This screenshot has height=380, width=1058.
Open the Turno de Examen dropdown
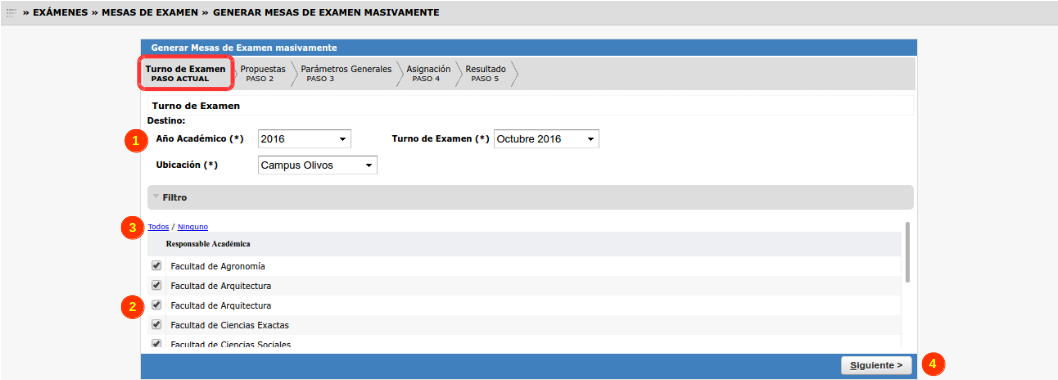[x=547, y=139]
